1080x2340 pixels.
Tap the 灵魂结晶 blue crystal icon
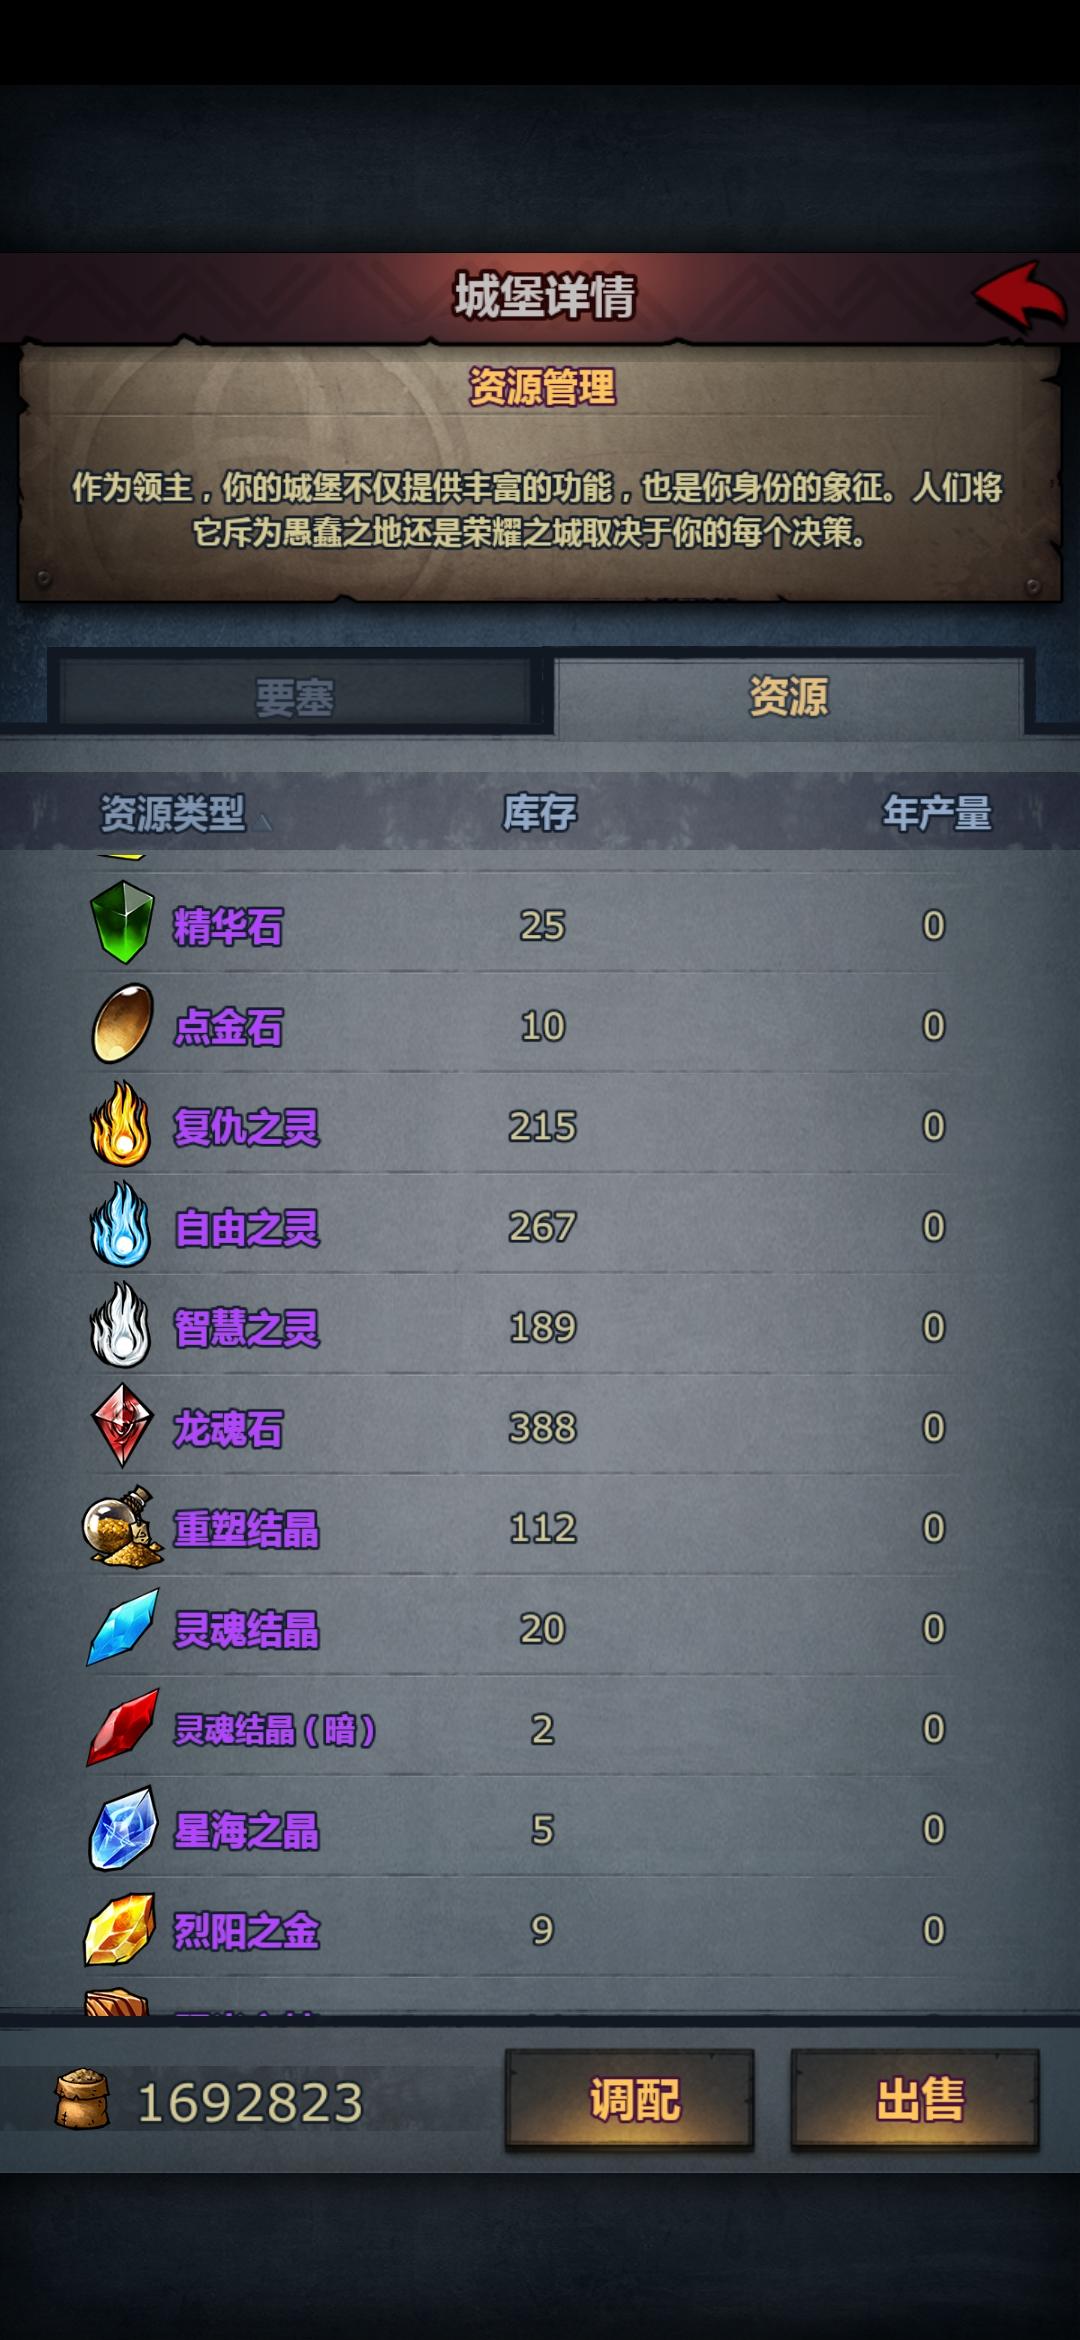coord(123,1627)
